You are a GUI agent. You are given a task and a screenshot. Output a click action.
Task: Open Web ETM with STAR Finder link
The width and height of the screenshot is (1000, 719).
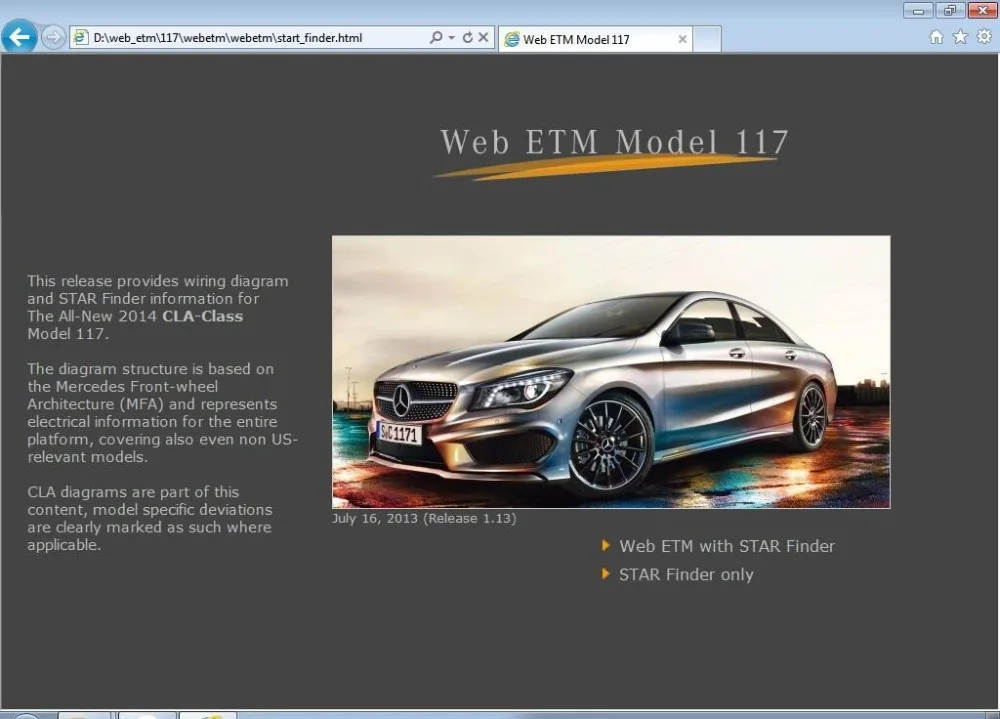point(727,546)
